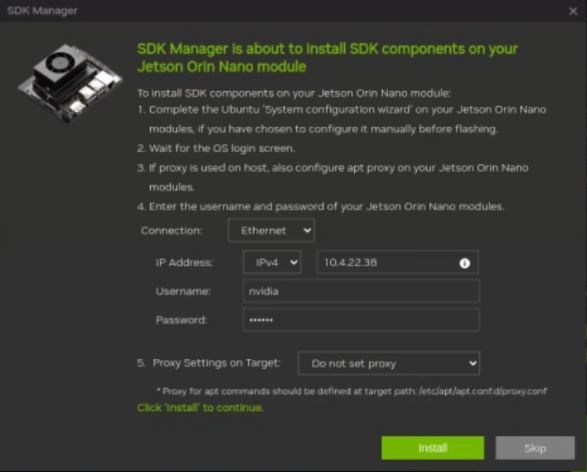
Task: Click the 'Connection:' label
Action: 171,231
